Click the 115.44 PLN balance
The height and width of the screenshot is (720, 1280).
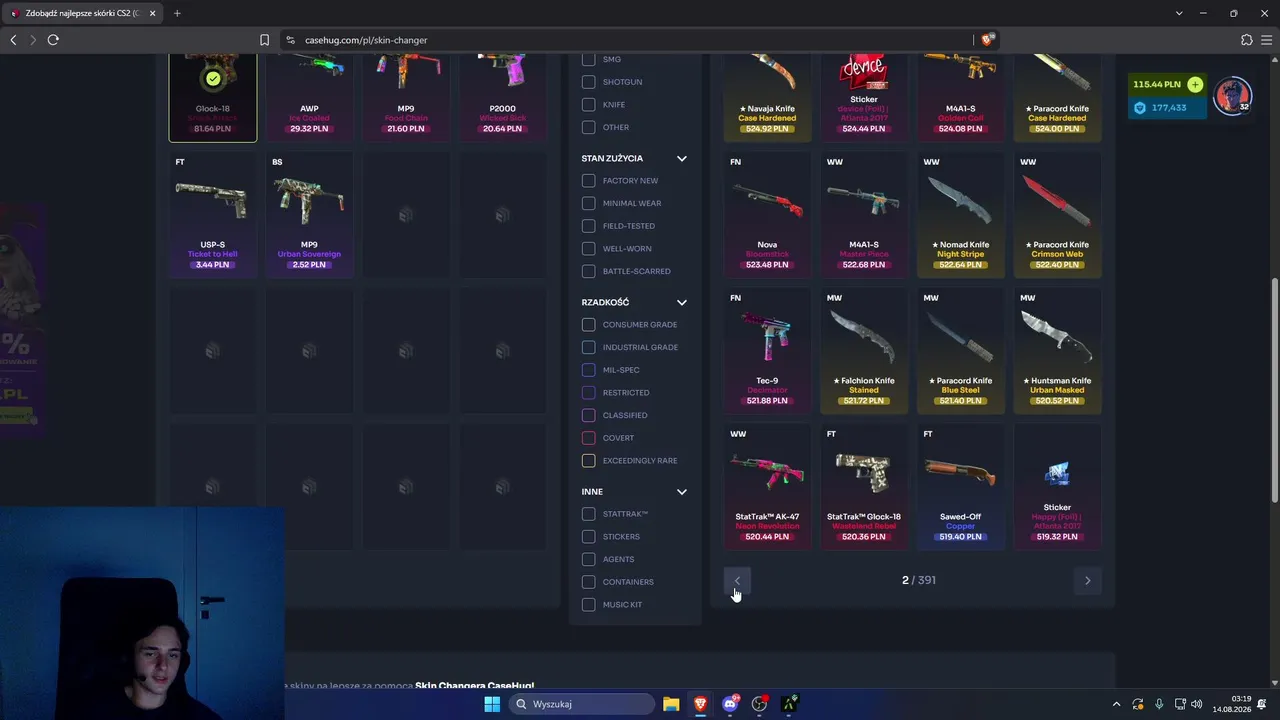1157,85
